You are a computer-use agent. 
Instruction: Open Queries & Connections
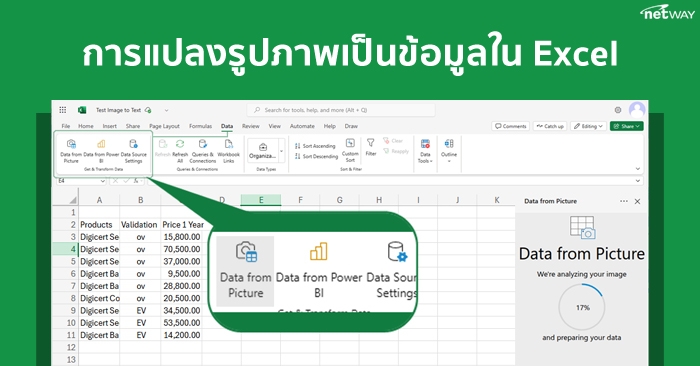pyautogui.click(x=203, y=151)
